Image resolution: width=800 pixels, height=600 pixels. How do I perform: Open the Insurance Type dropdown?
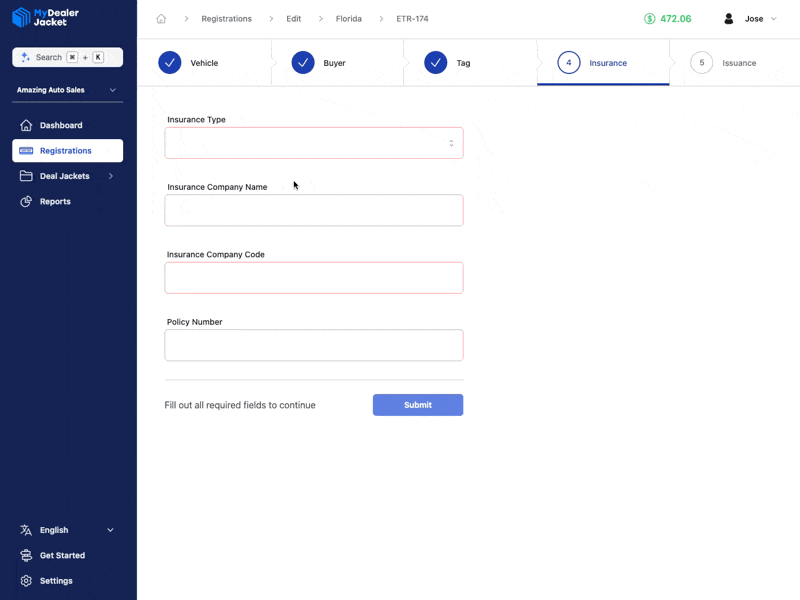point(313,143)
